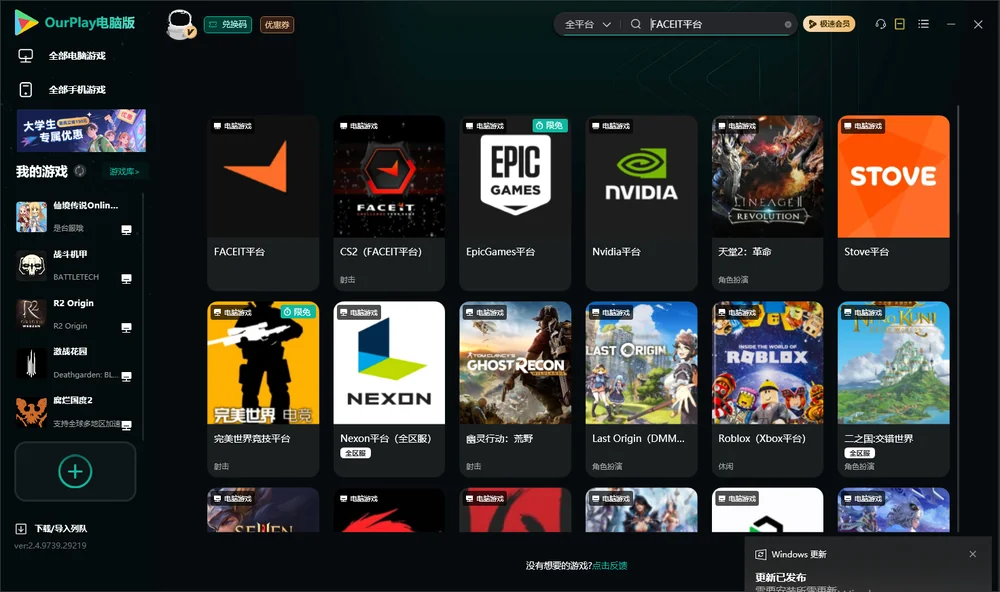
Task: Click 休闲 genre under Roblox card
Action: point(726,466)
